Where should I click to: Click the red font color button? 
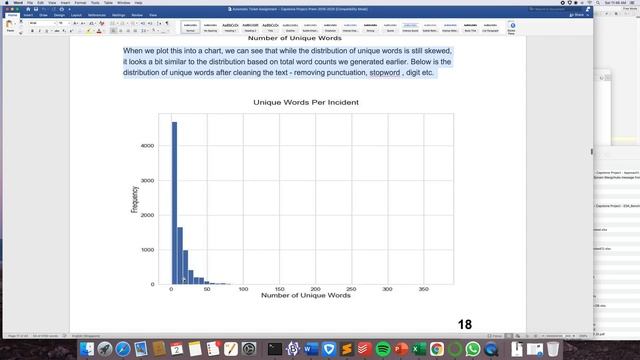99,31
